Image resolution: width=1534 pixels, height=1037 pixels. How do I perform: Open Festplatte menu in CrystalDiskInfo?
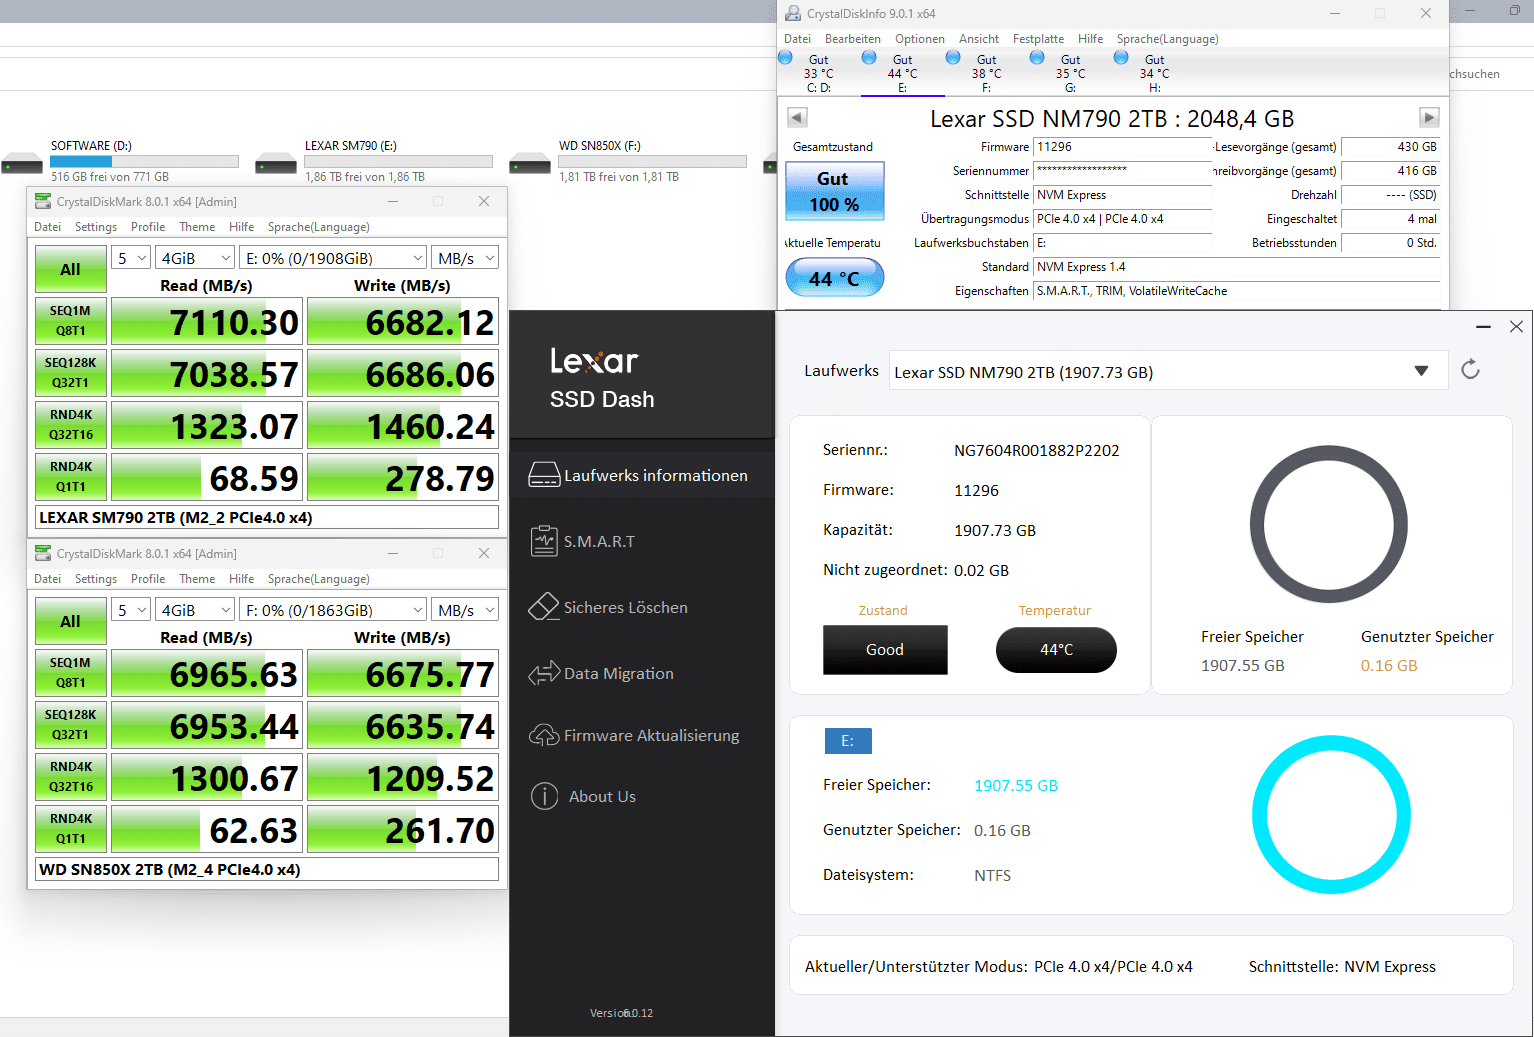(x=1038, y=39)
